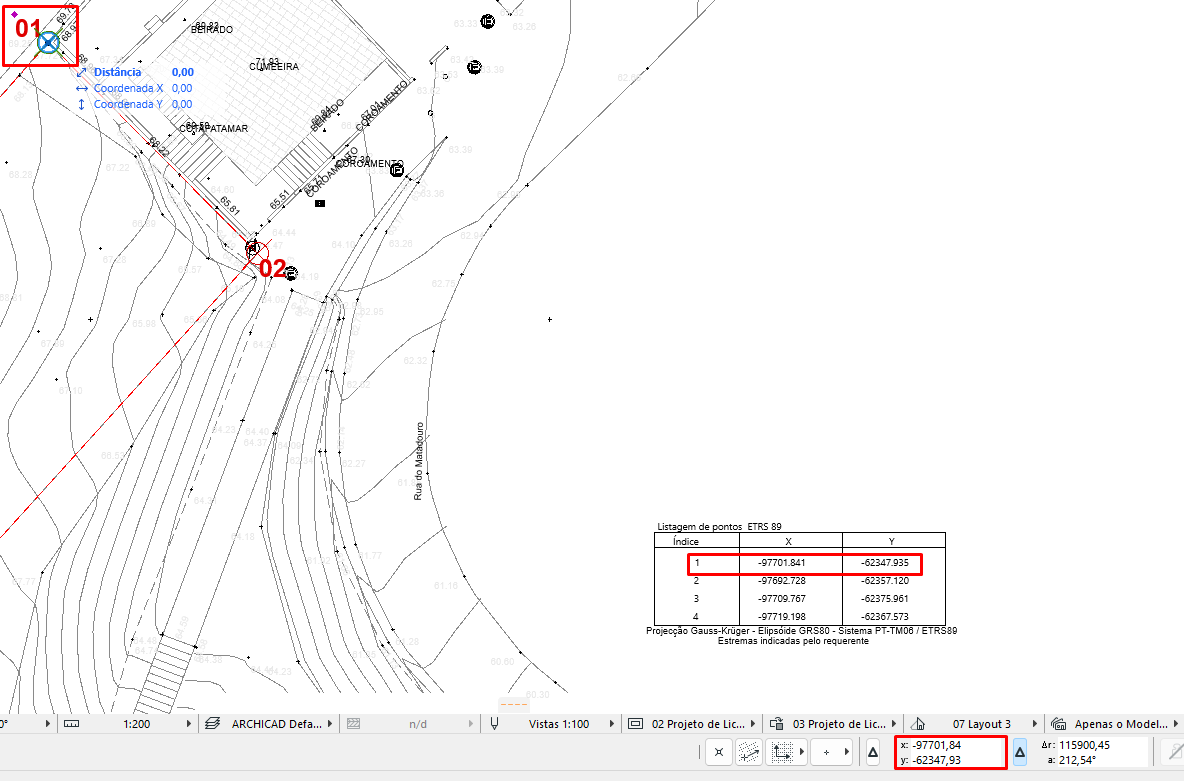Click the snap guides and points button

pos(717,751)
